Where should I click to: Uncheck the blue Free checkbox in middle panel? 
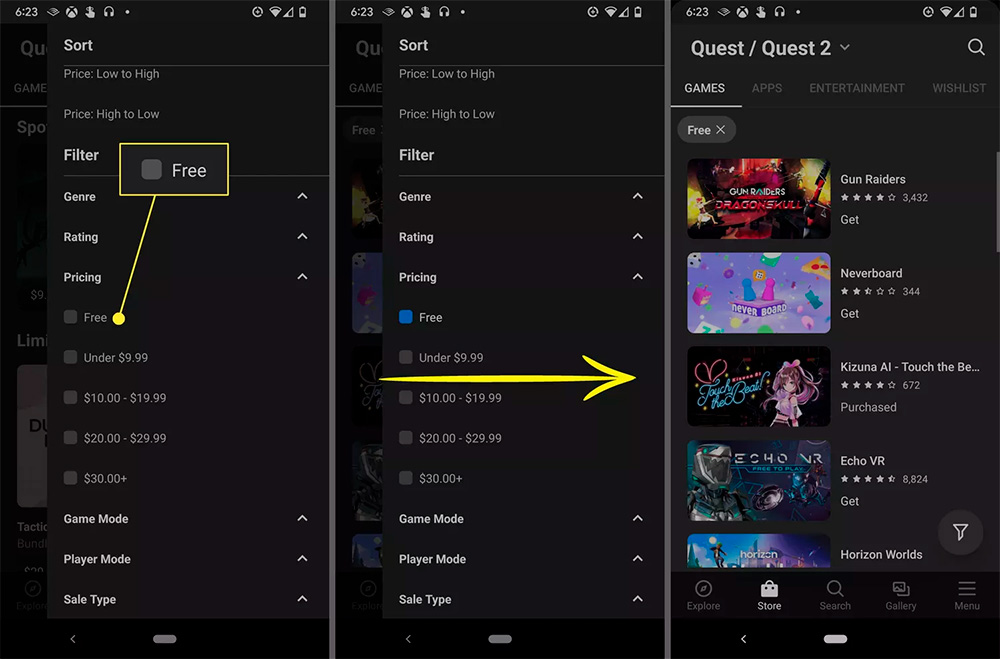406,317
